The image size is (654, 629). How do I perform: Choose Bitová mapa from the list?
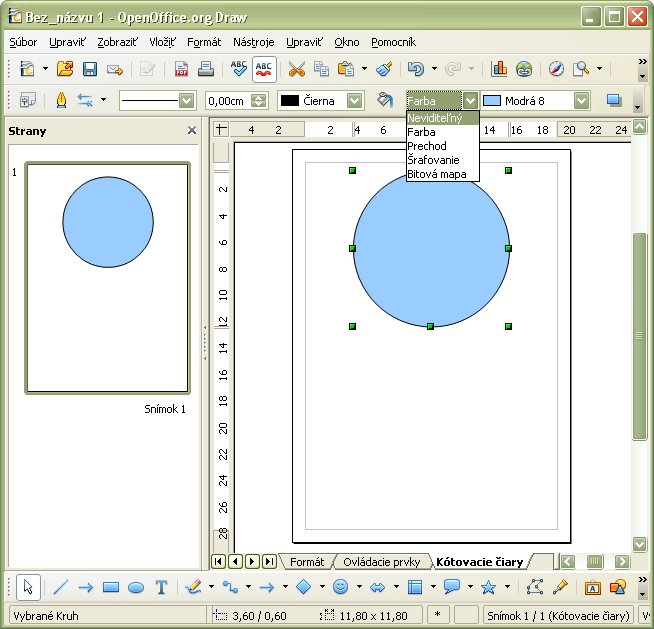click(443, 174)
